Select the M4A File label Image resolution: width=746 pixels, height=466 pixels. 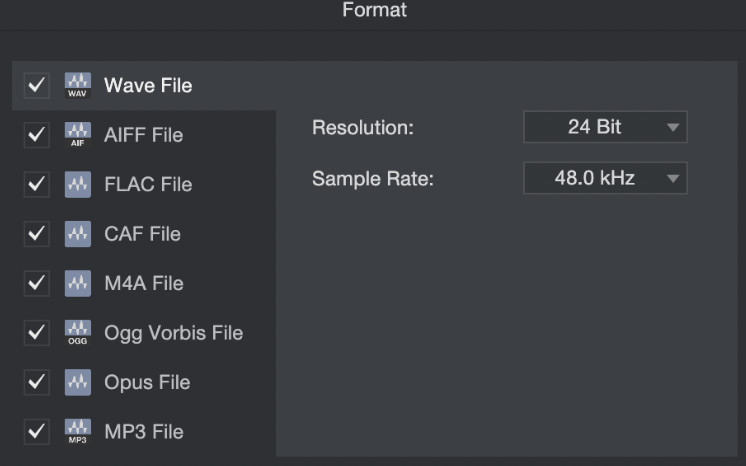click(144, 284)
